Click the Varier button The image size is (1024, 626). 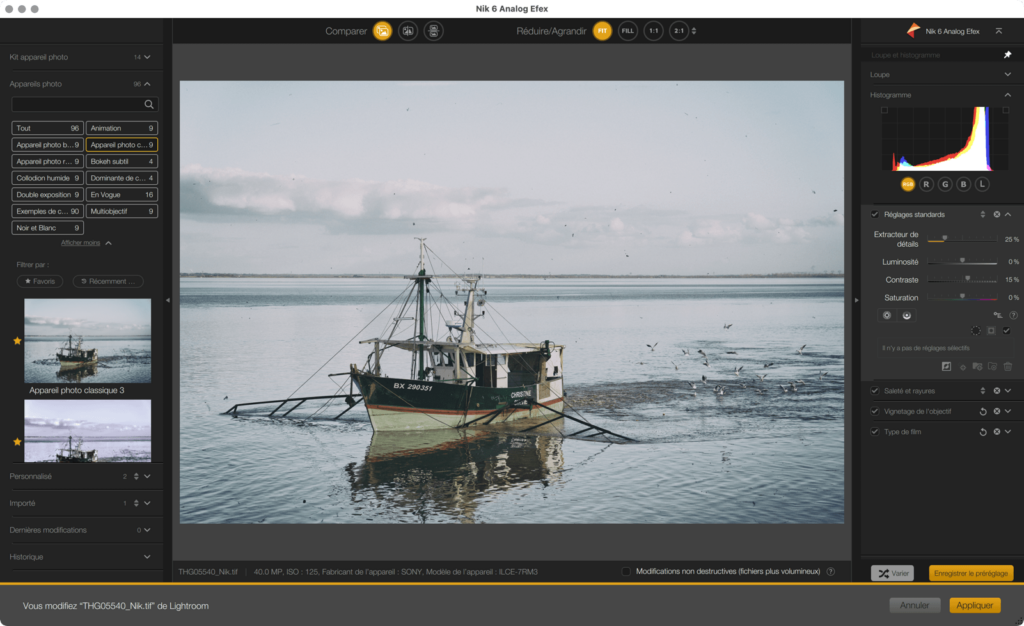(x=892, y=573)
